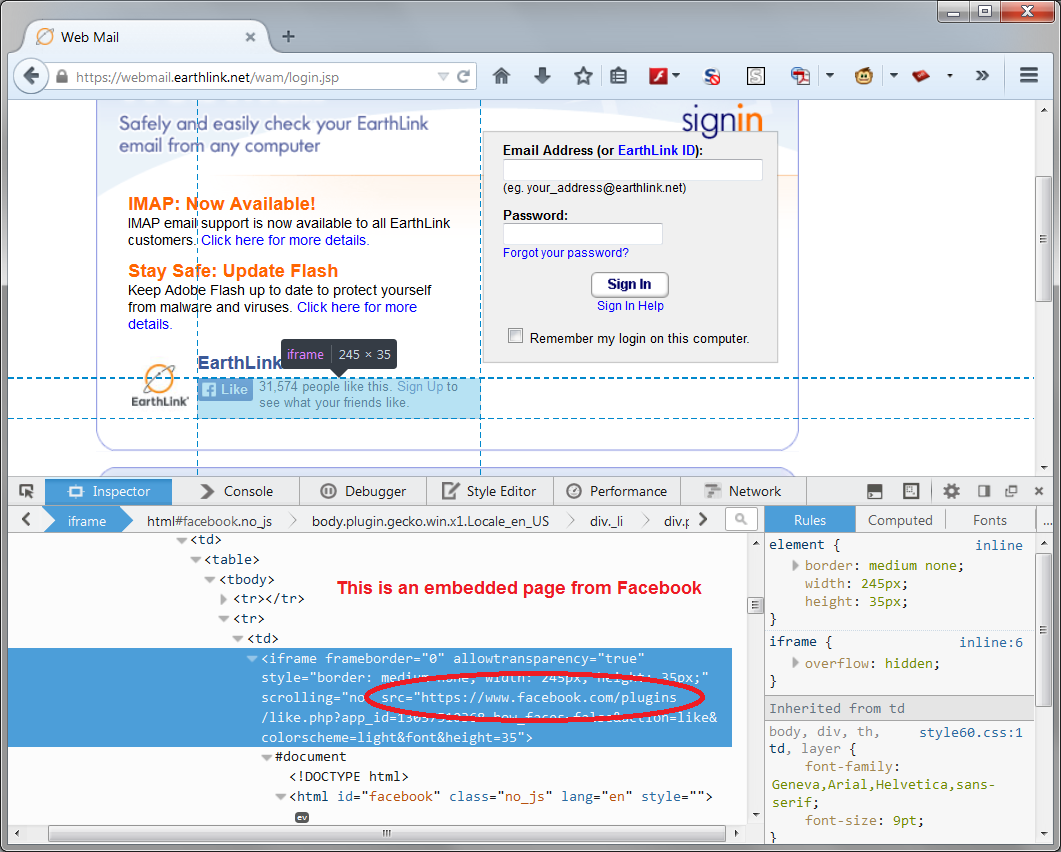Select the Rules sidebar tab
Image resolution: width=1061 pixels, height=852 pixels.
coord(810,520)
